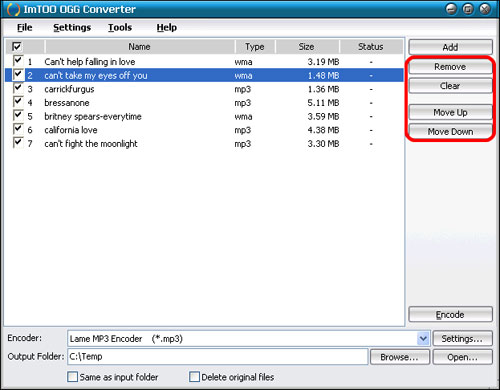Click the Move Down button
500x390 pixels.
[450, 132]
